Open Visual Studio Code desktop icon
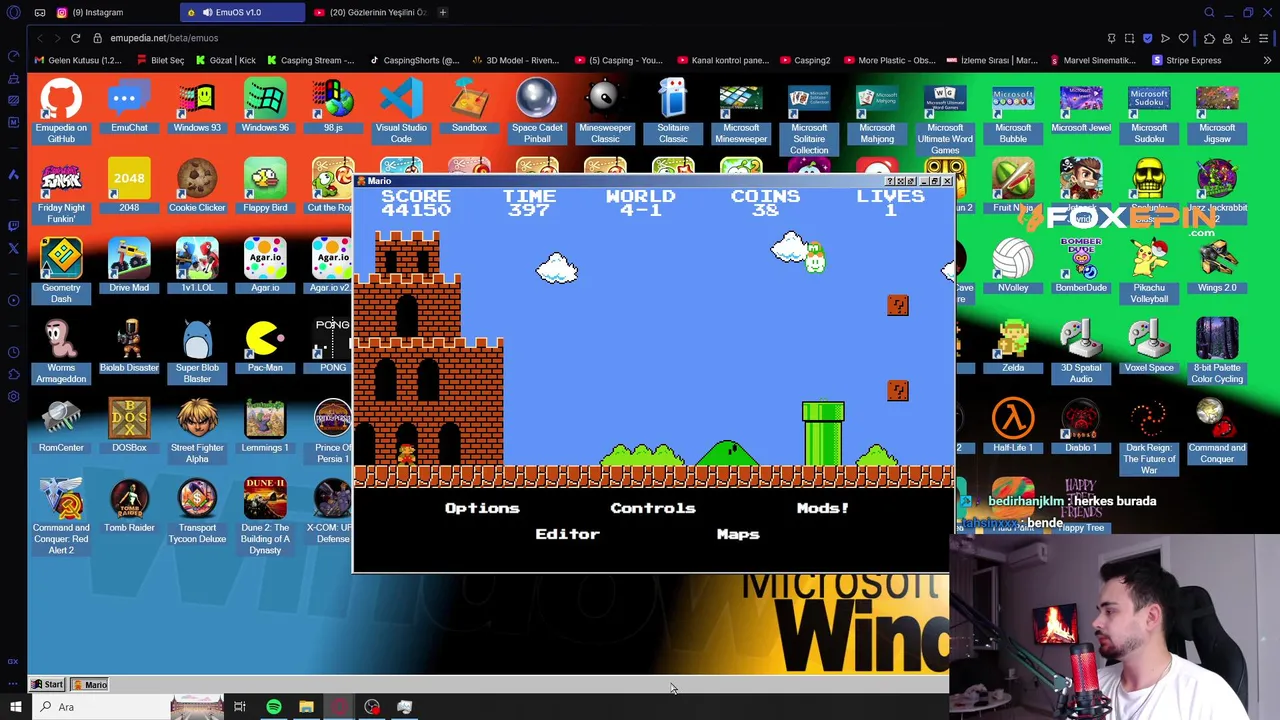This screenshot has width=1280, height=720. coord(401,110)
